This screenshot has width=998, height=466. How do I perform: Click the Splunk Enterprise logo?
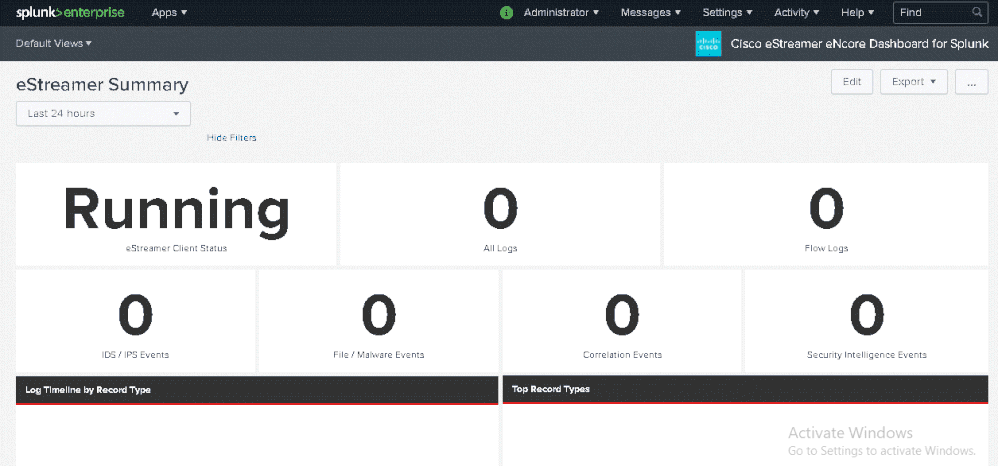pos(70,12)
